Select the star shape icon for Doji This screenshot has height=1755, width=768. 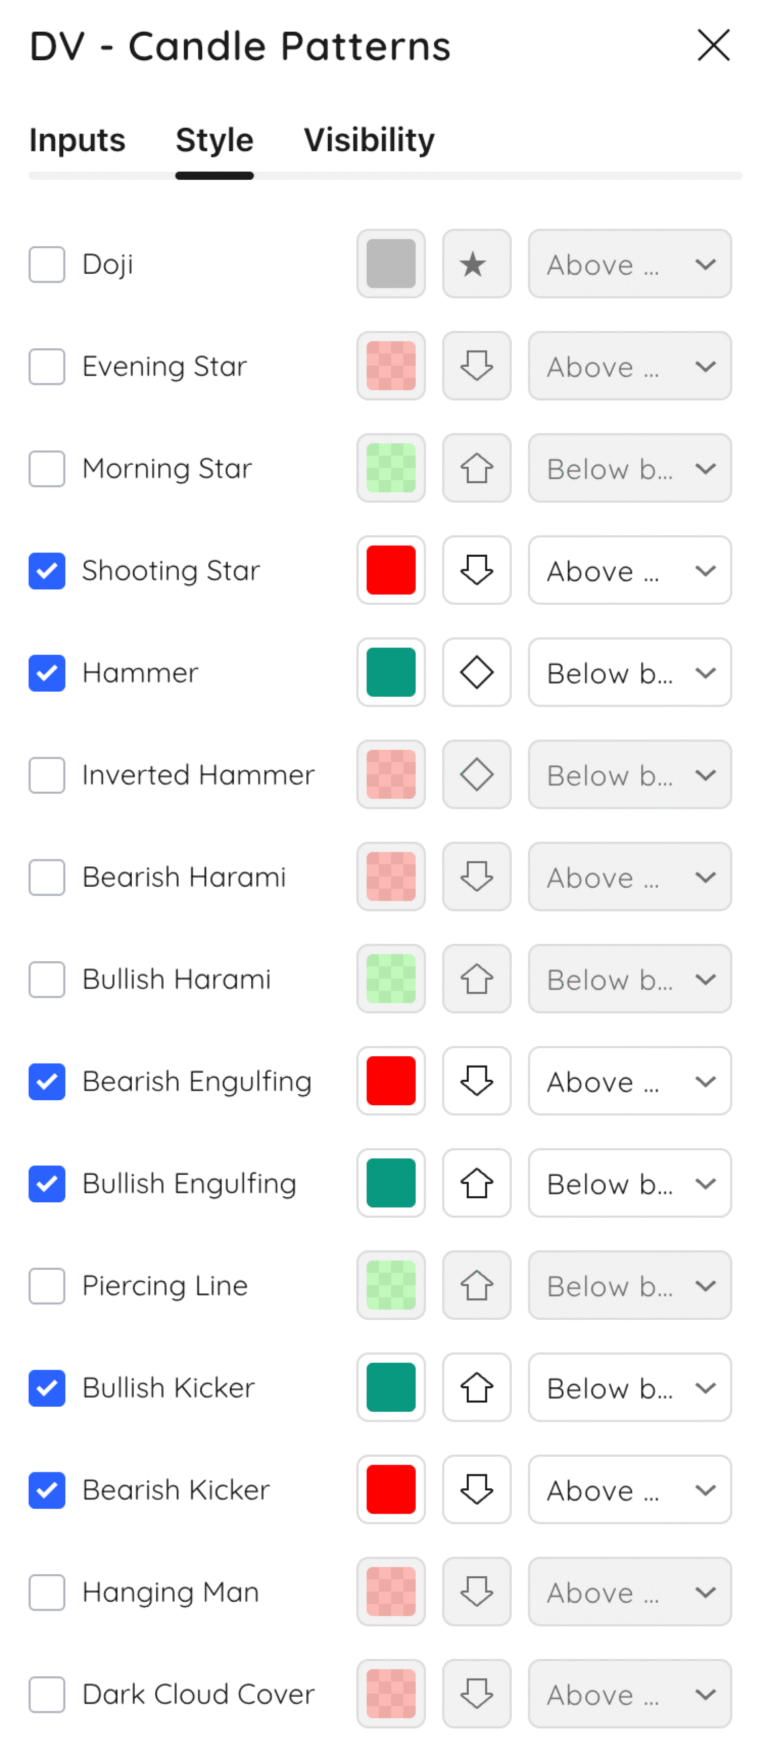tap(477, 264)
